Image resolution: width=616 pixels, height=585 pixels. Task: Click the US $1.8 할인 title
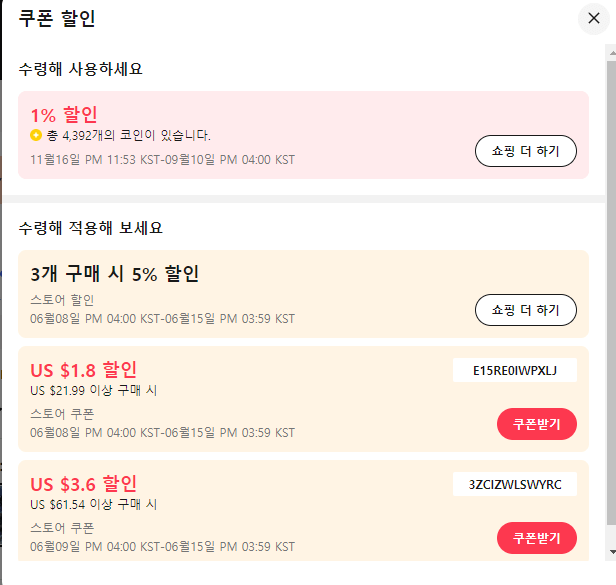84,370
